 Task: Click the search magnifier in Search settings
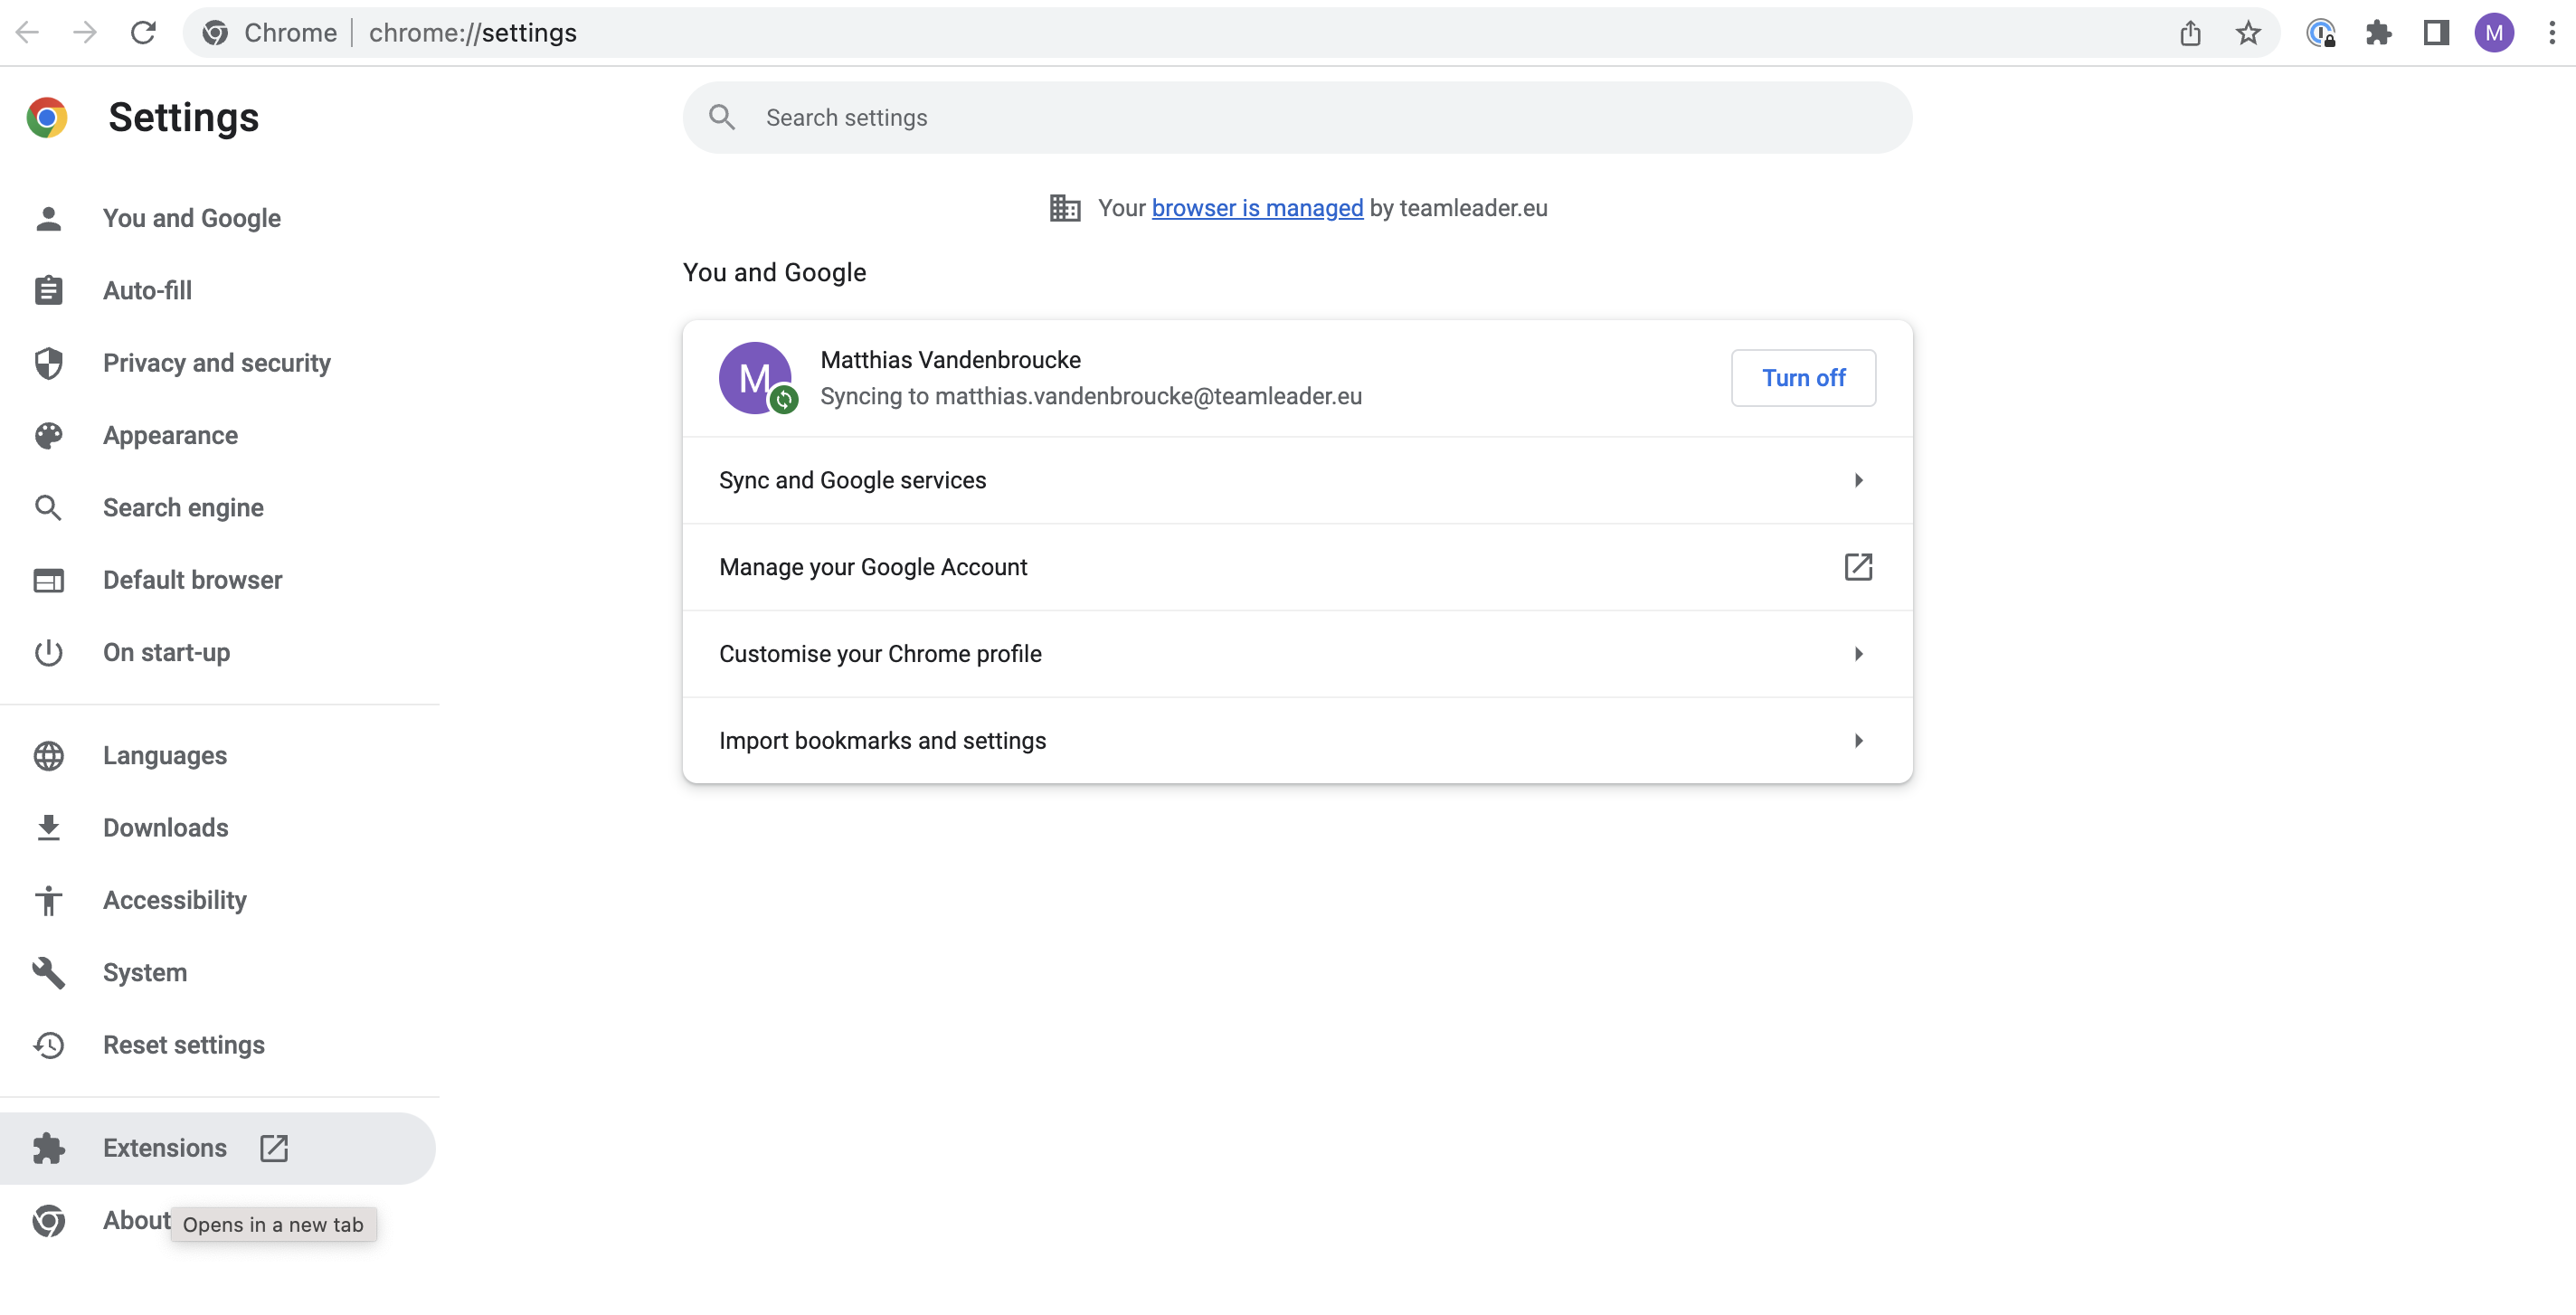[722, 117]
